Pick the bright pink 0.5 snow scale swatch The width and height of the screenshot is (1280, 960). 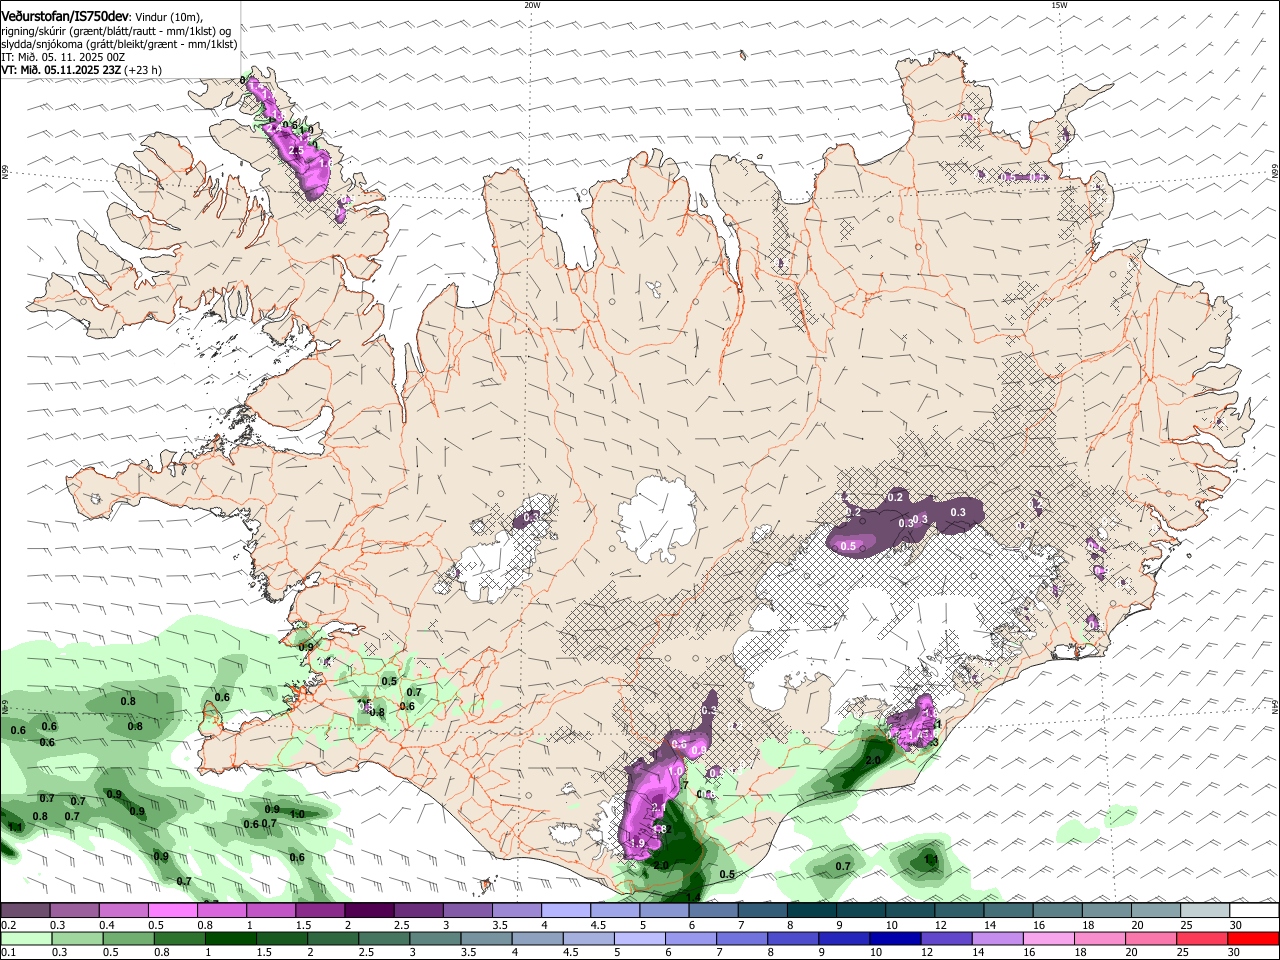point(172,911)
